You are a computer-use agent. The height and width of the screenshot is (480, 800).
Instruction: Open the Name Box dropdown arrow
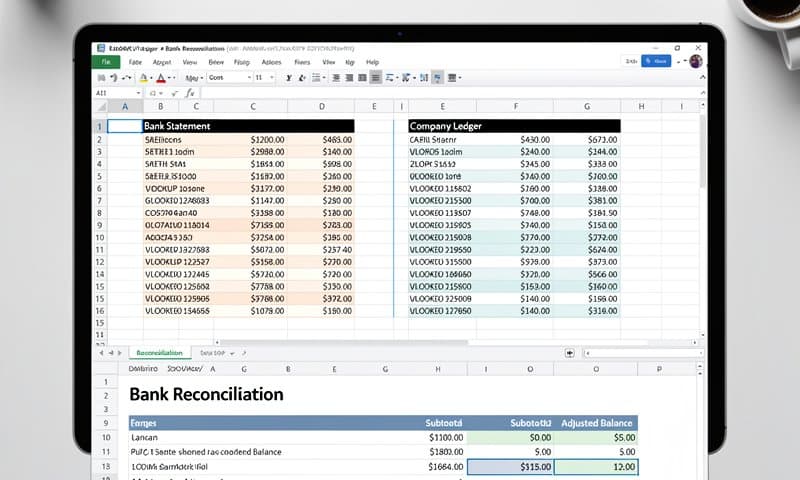click(138, 93)
